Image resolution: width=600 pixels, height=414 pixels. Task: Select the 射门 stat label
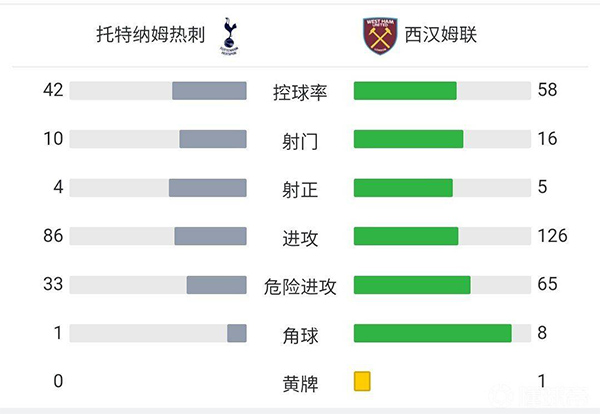coord(300,139)
